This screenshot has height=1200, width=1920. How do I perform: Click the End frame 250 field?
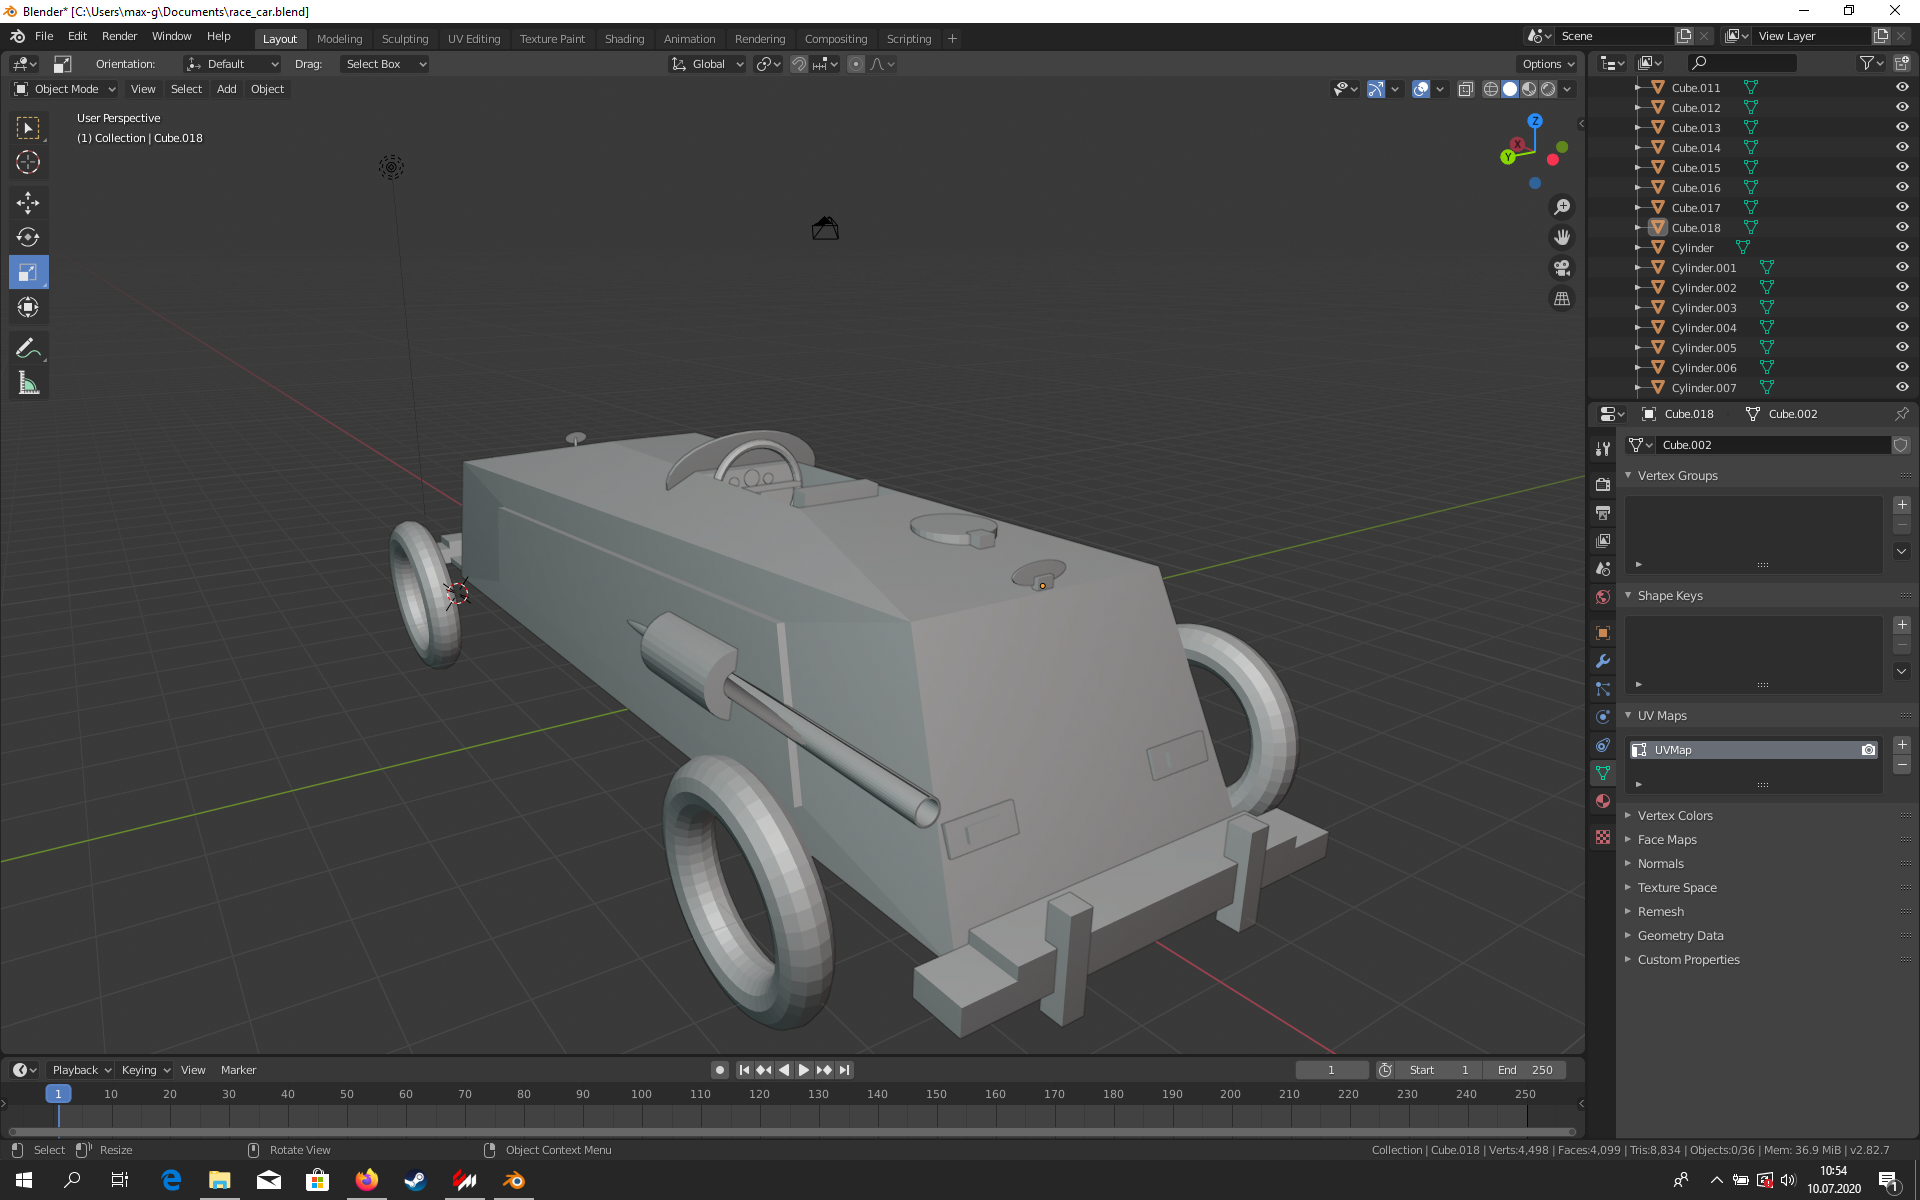pyautogui.click(x=1525, y=1070)
